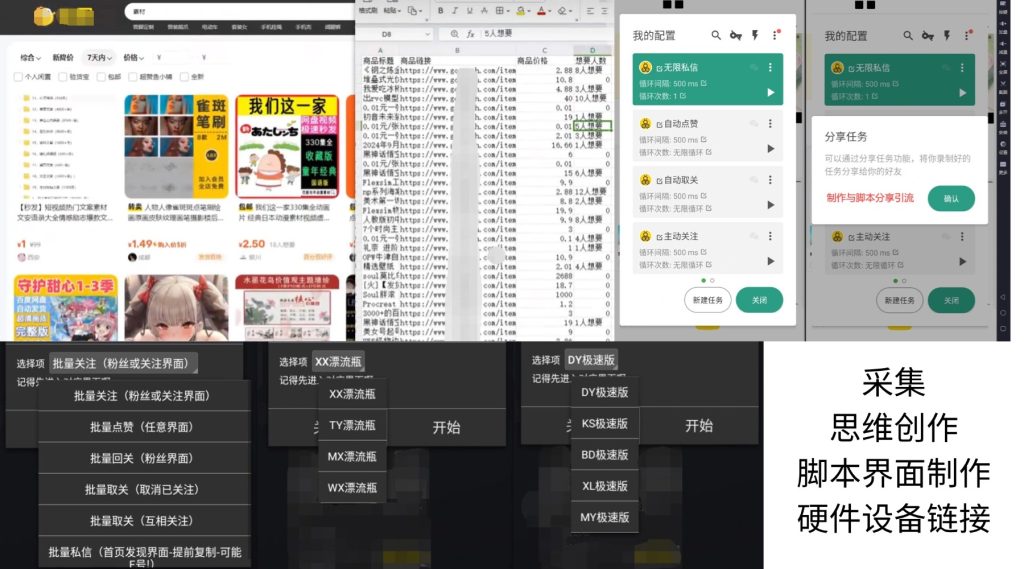Open header three-dot menu in undimmed 我的配置
This screenshot has width=1024, height=569.
point(775,35)
